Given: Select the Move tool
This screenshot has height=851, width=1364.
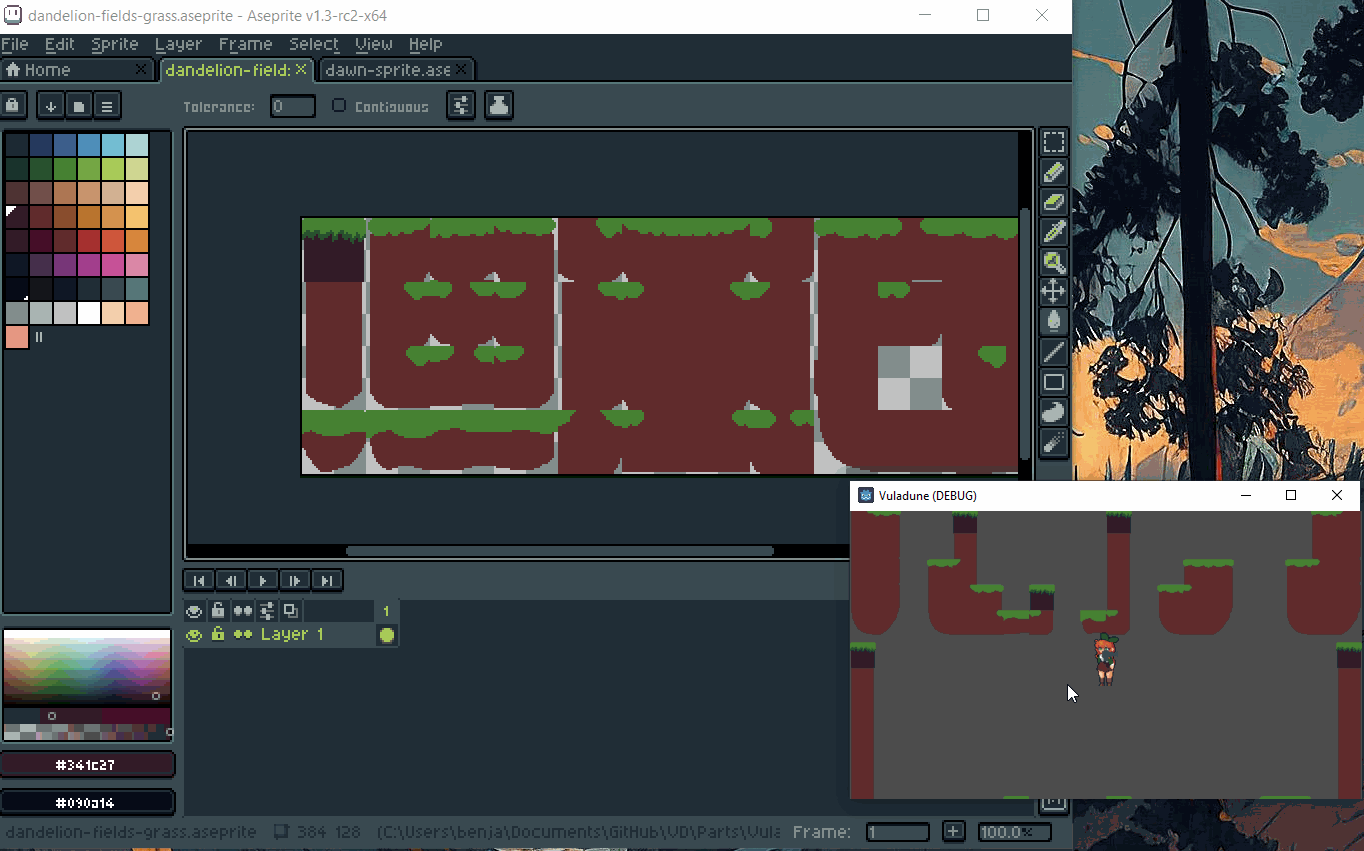Looking at the screenshot, I should tap(1053, 292).
